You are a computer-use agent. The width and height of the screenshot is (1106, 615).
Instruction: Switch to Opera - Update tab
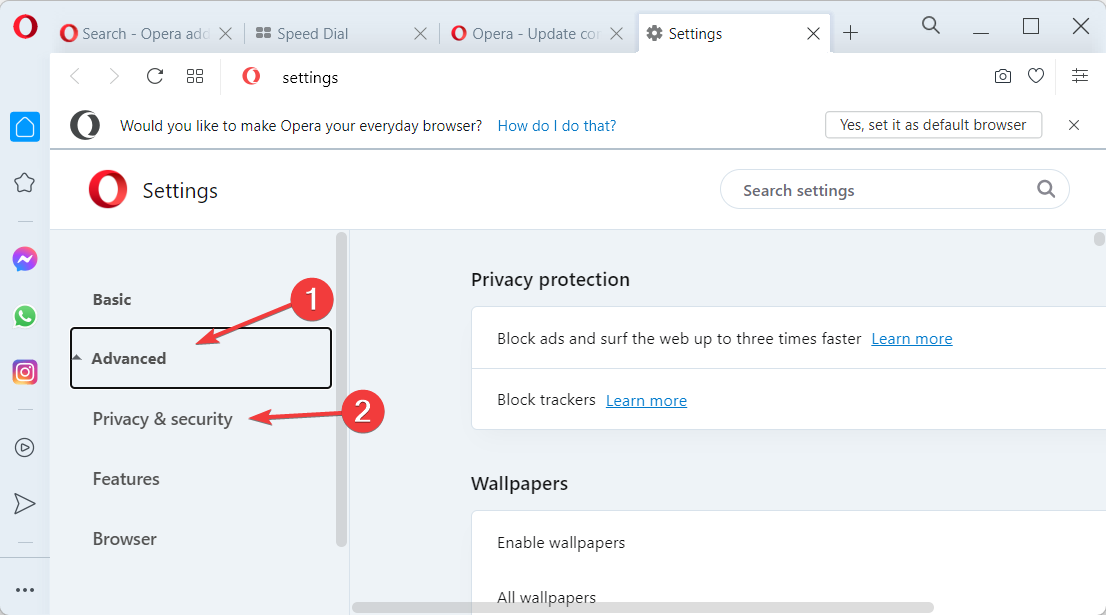[x=534, y=33]
